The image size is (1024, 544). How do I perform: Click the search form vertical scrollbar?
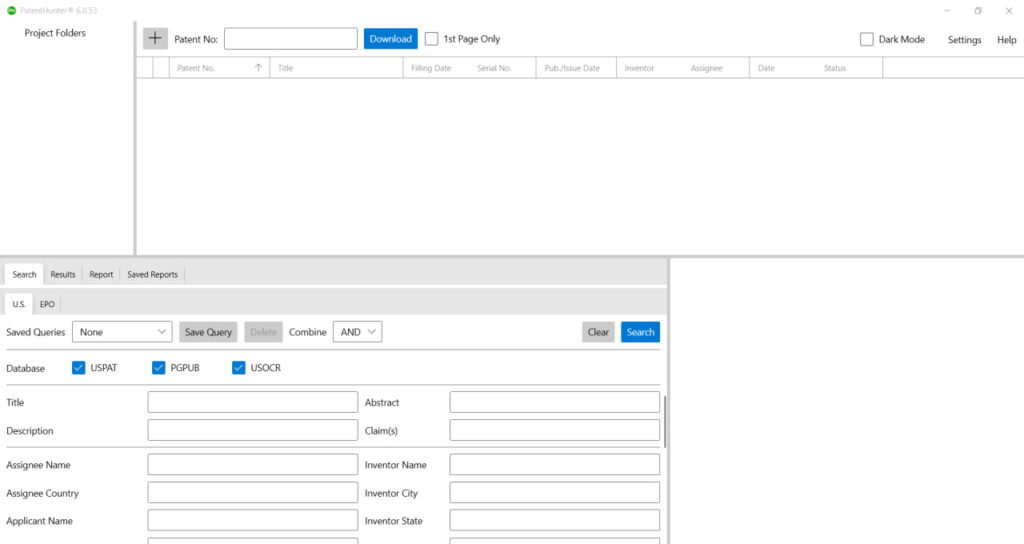click(665, 422)
